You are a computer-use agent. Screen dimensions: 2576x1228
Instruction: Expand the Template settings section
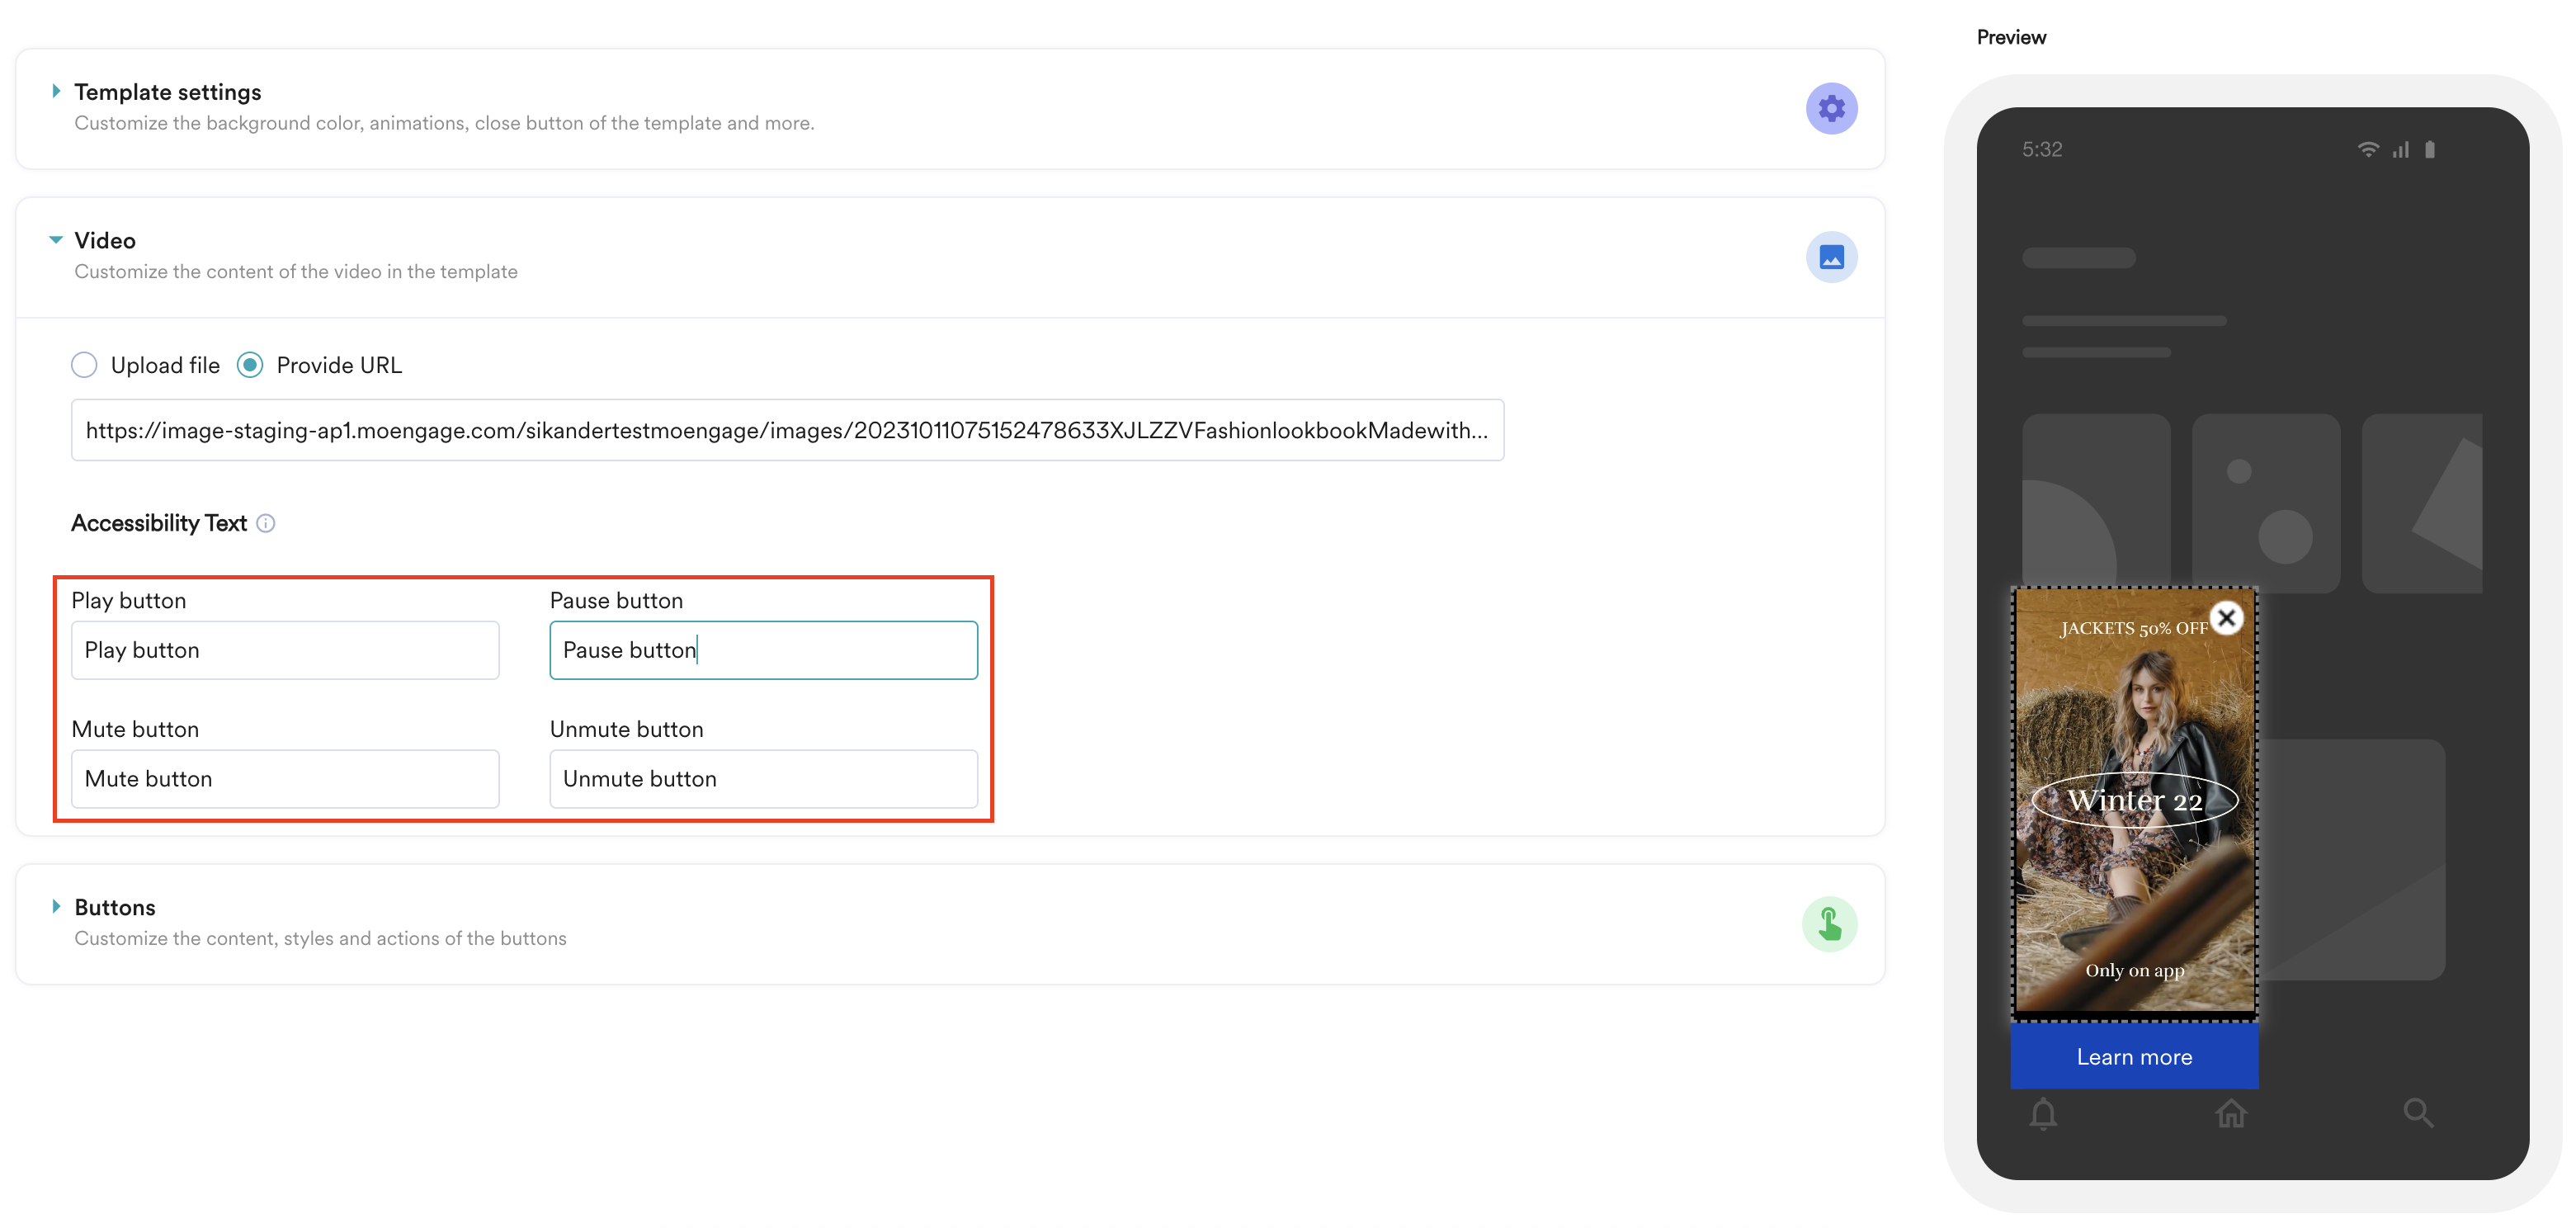(56, 91)
